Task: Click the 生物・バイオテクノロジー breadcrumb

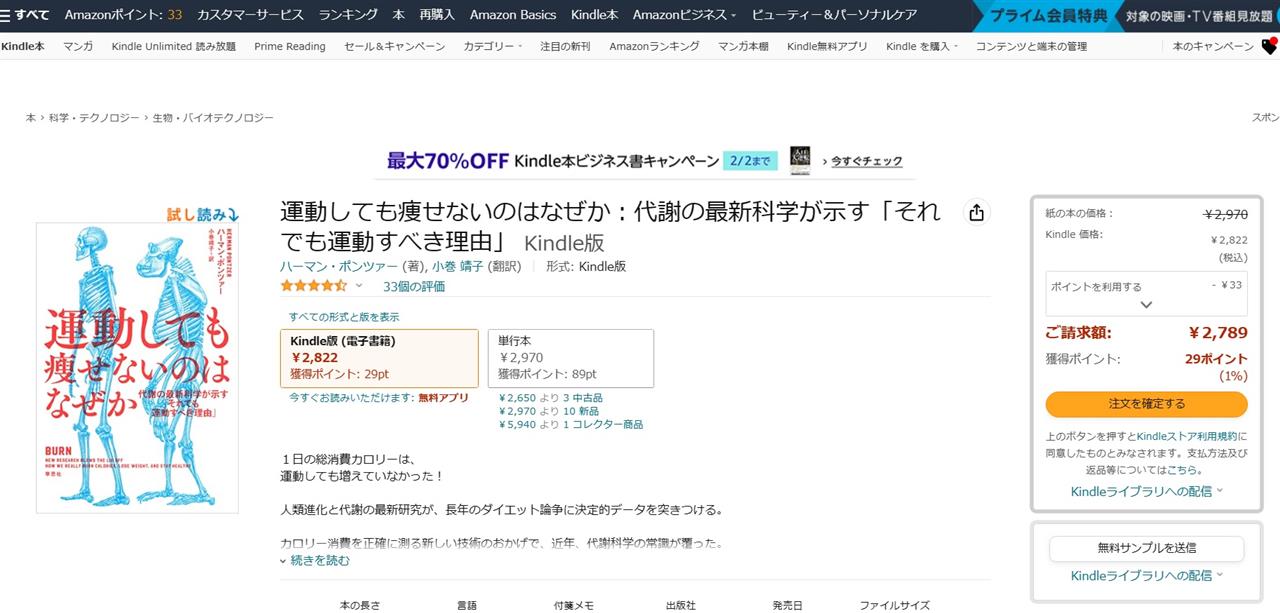Action: coord(213,118)
